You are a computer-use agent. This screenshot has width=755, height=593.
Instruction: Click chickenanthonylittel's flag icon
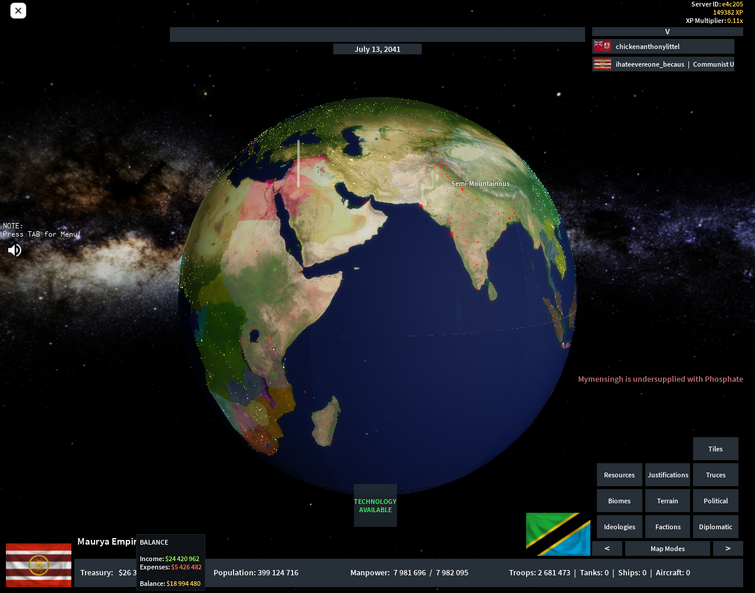pyautogui.click(x=602, y=46)
